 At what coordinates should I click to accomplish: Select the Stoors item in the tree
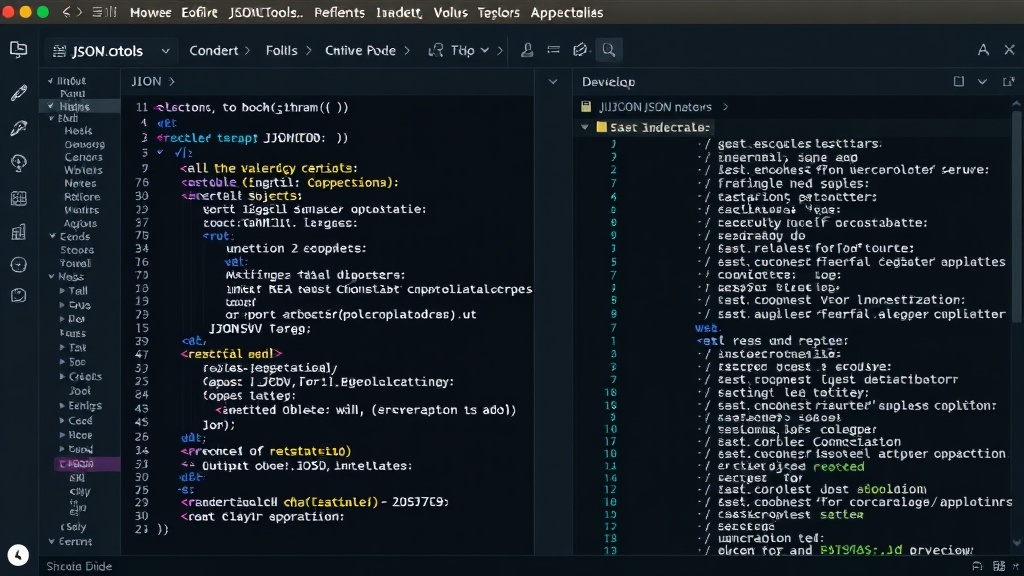[77, 250]
